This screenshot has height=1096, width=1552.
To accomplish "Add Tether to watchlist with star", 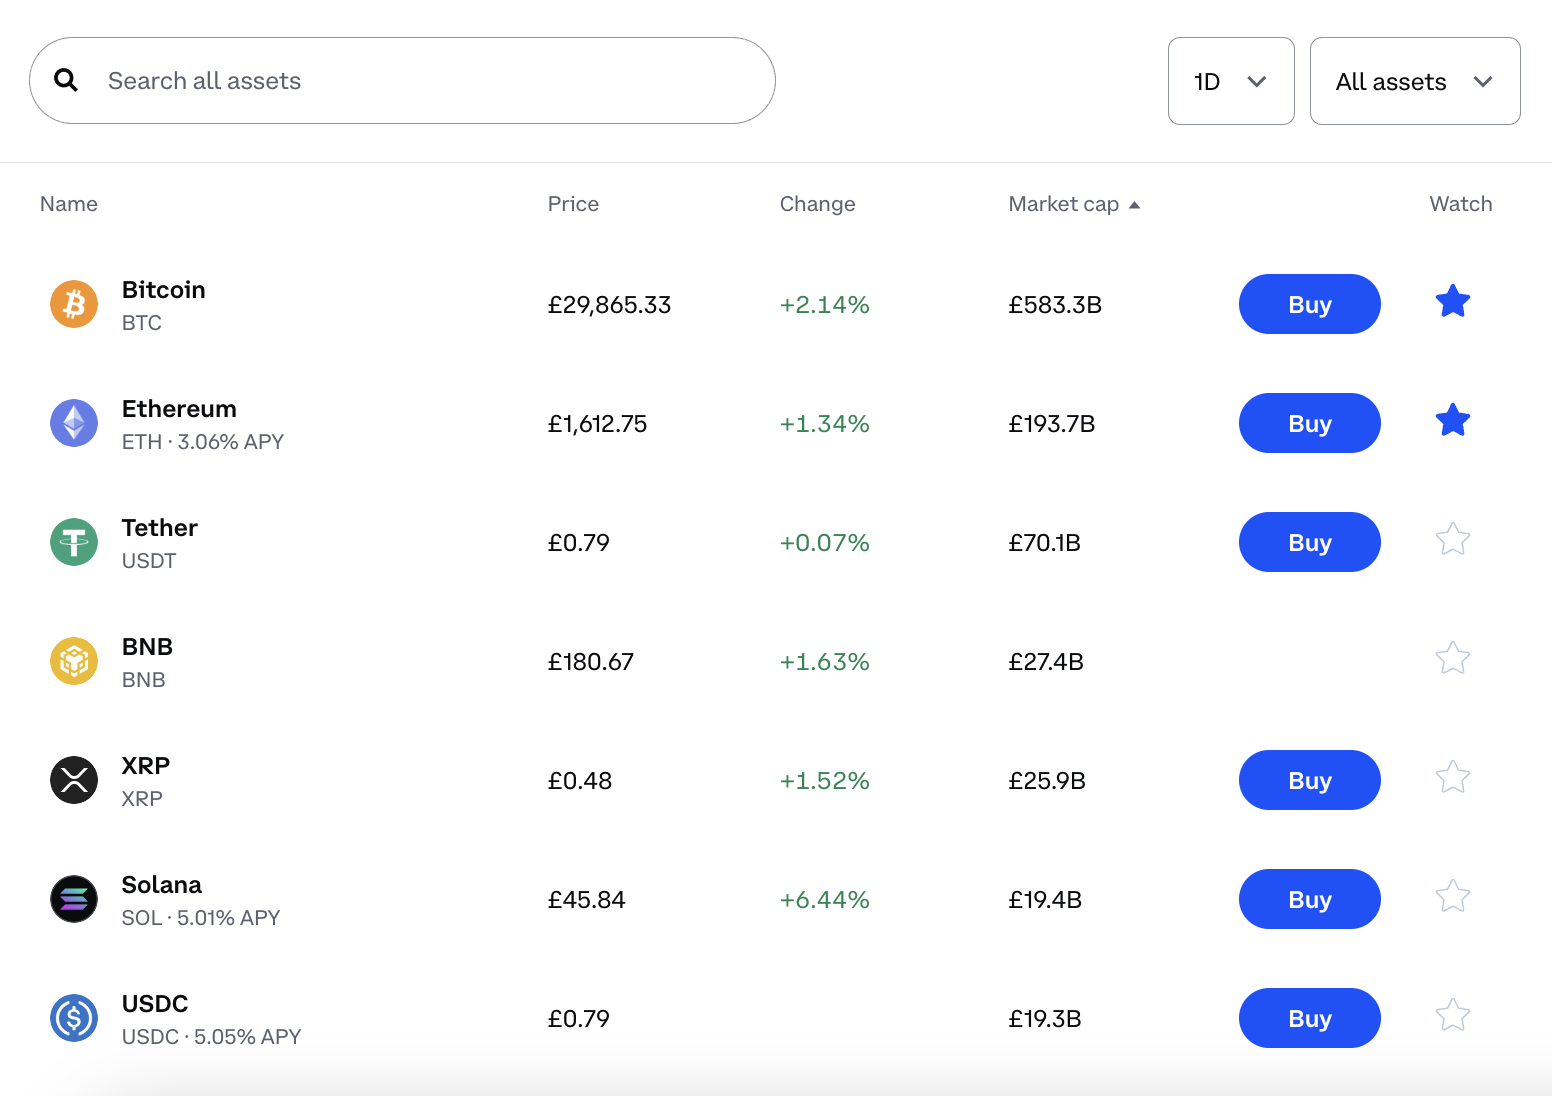I will [1452, 540].
